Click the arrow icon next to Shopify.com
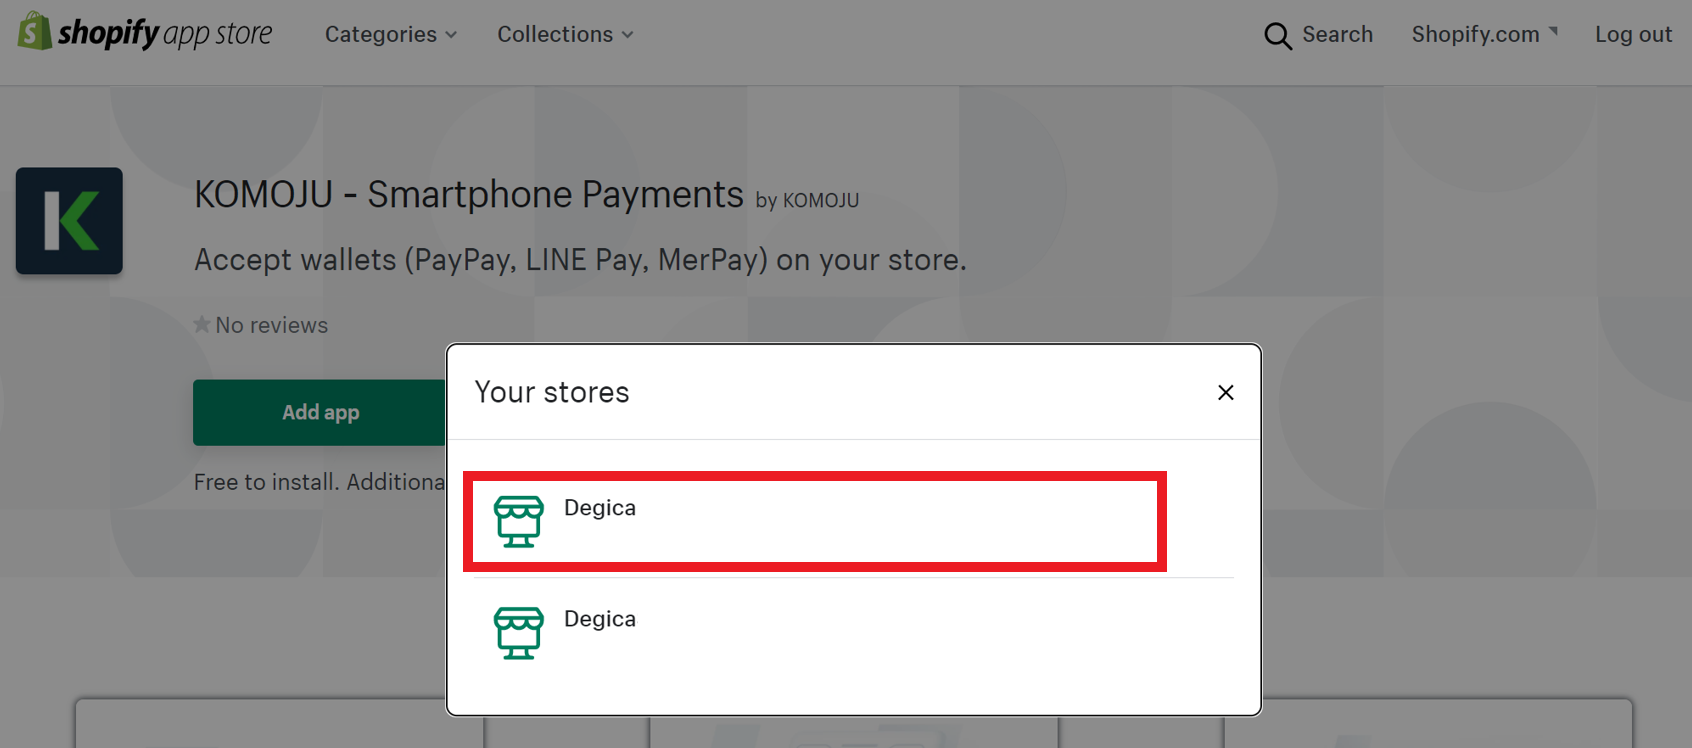The image size is (1692, 748). tap(1553, 32)
